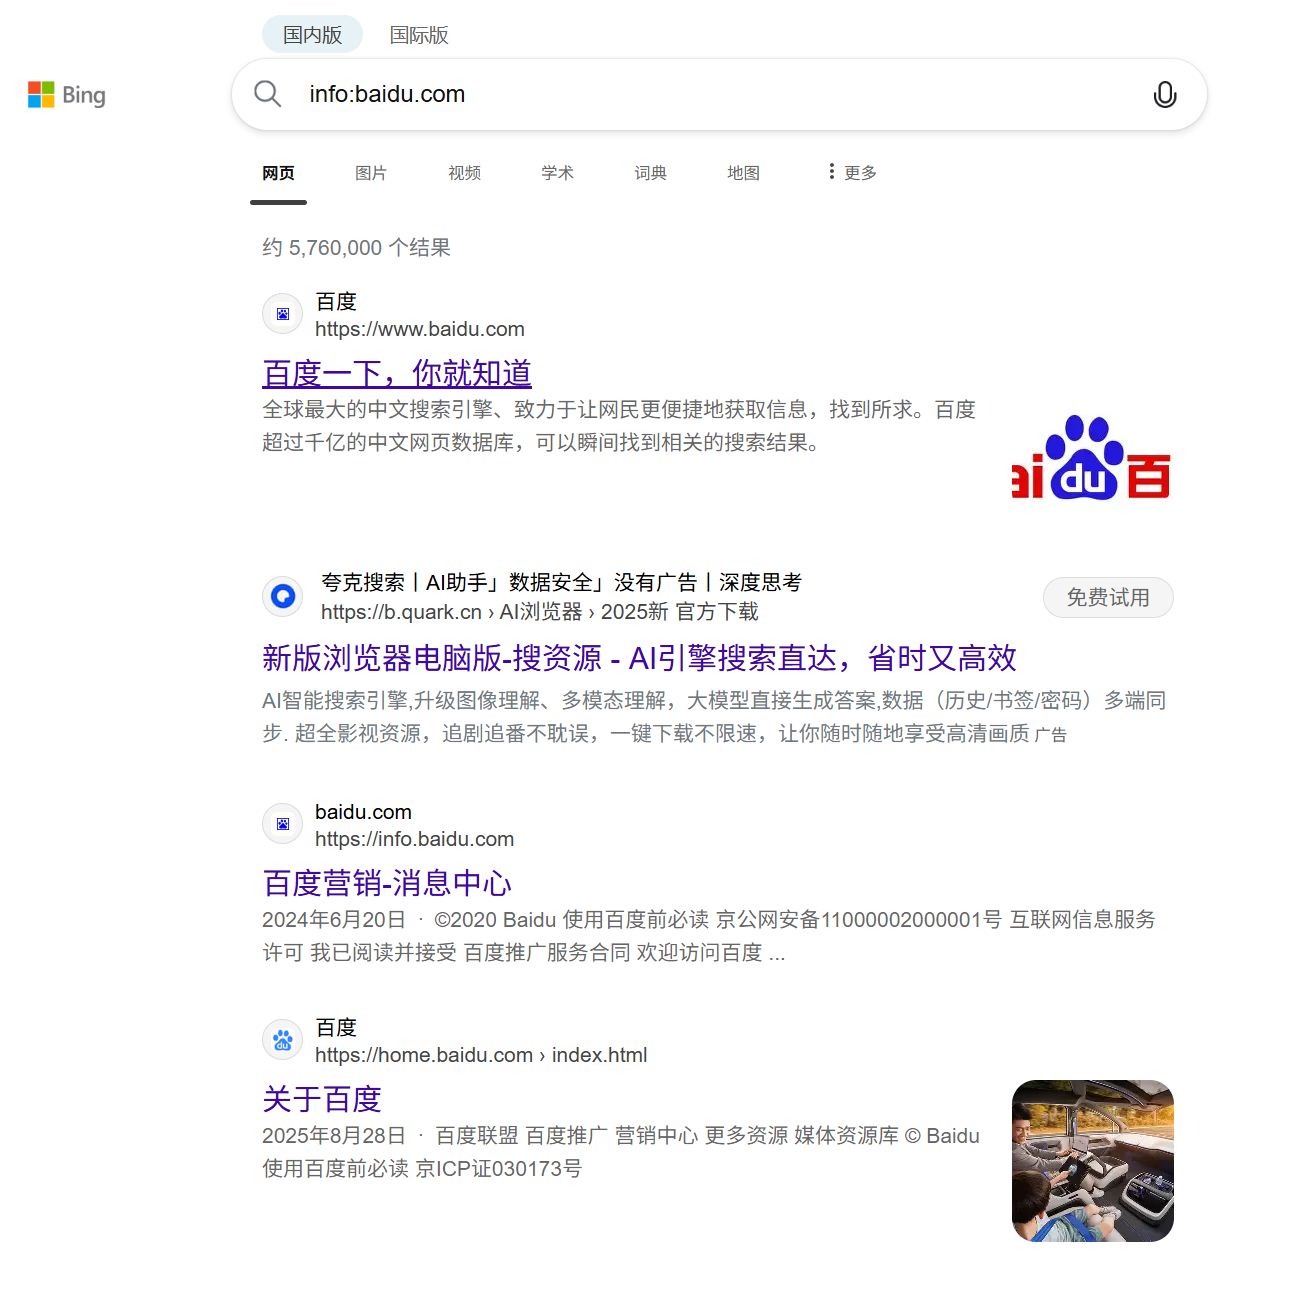Select the 地图 tab
Image resolution: width=1291 pixels, height=1289 pixels.
coord(743,173)
